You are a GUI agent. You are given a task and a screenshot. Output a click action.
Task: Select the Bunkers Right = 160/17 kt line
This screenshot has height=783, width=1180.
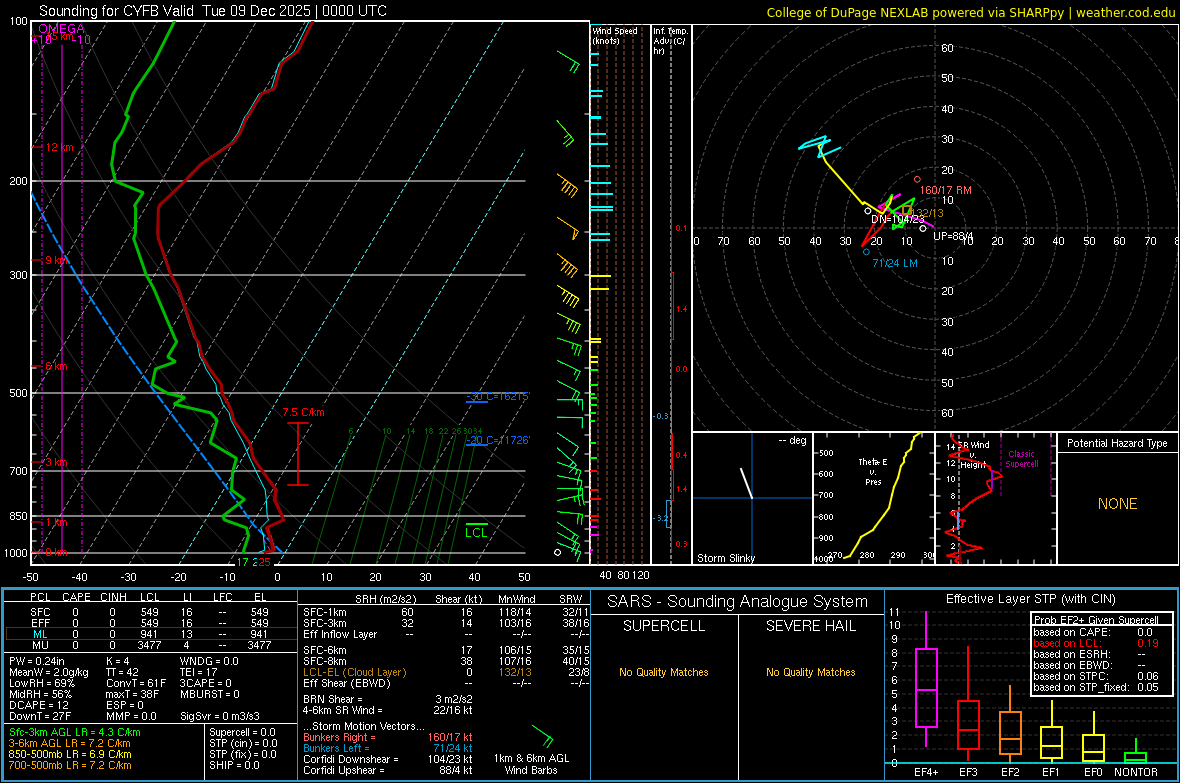tap(388, 738)
